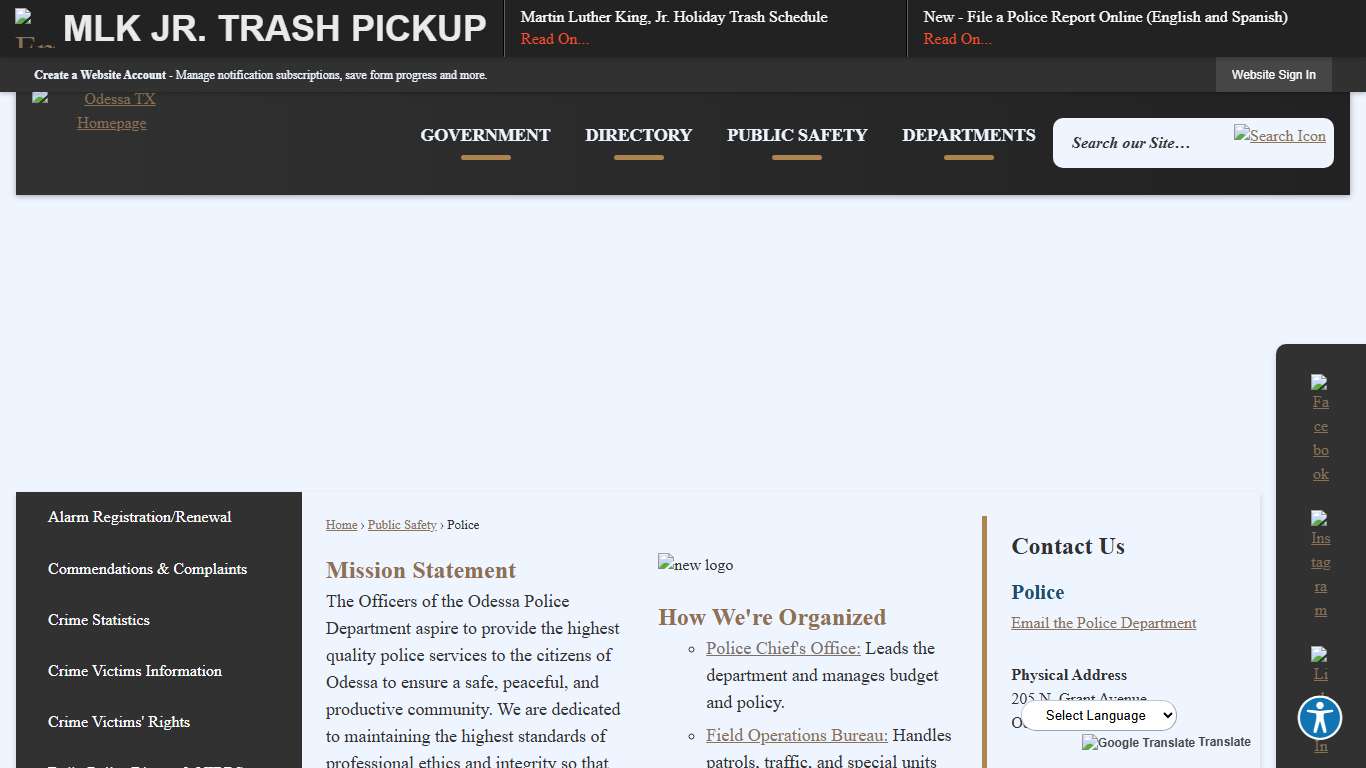Open the Government menu
The height and width of the screenshot is (768, 1366).
point(485,135)
